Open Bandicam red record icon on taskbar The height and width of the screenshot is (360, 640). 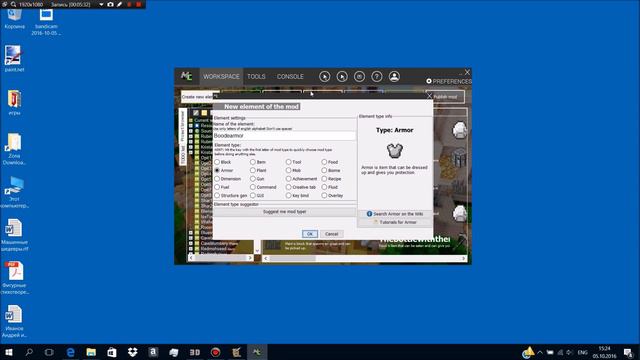click(x=216, y=352)
